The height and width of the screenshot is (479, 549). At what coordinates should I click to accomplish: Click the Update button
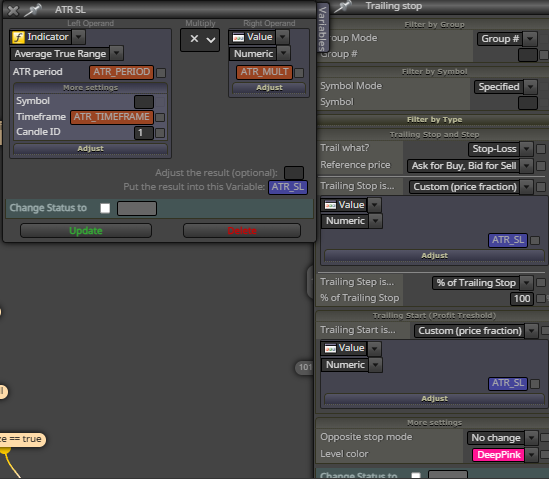click(86, 231)
